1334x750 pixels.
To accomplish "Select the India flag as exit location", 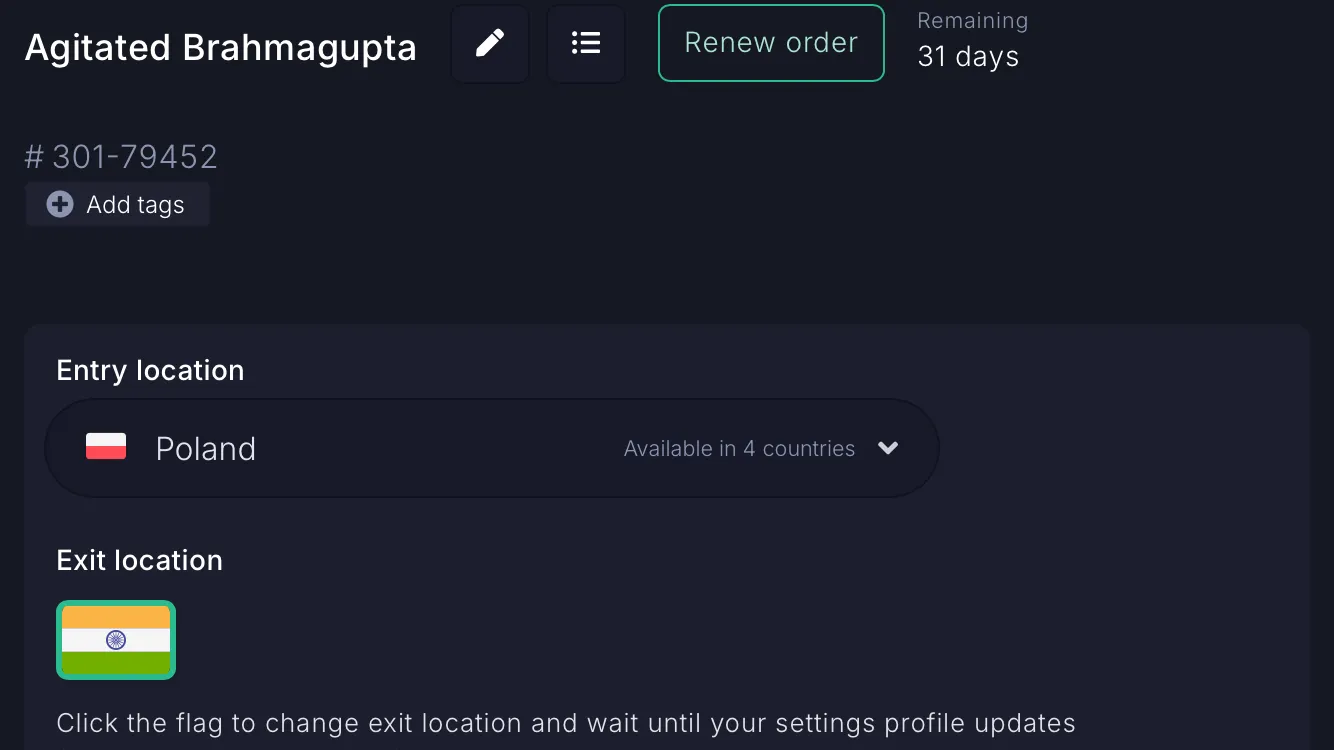I will point(116,640).
